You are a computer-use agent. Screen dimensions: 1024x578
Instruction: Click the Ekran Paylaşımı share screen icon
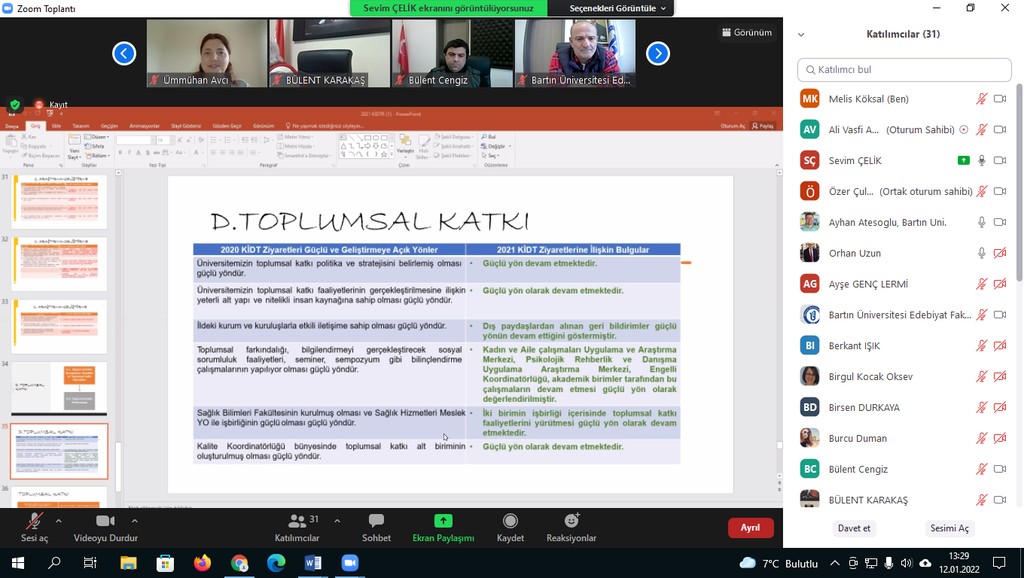click(443, 522)
